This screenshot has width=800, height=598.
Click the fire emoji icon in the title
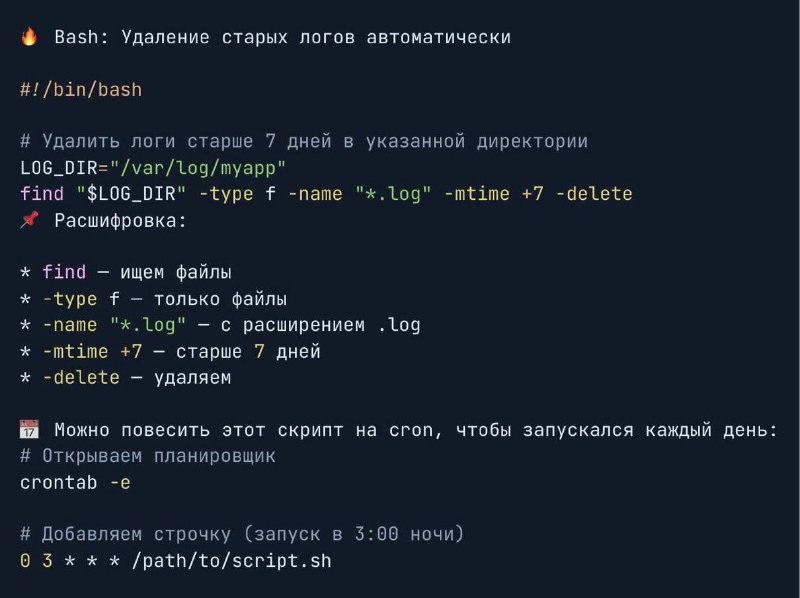(29, 37)
